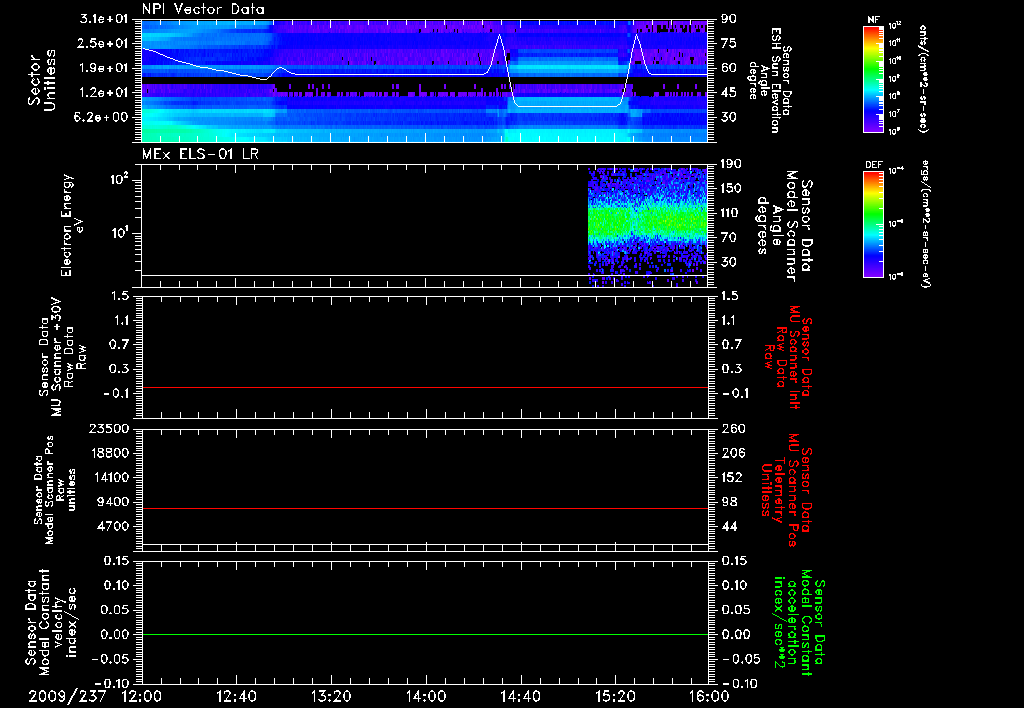Image resolution: width=1024 pixels, height=708 pixels.
Task: Click the '3.1e+01' sector tick value
Action: point(104,19)
